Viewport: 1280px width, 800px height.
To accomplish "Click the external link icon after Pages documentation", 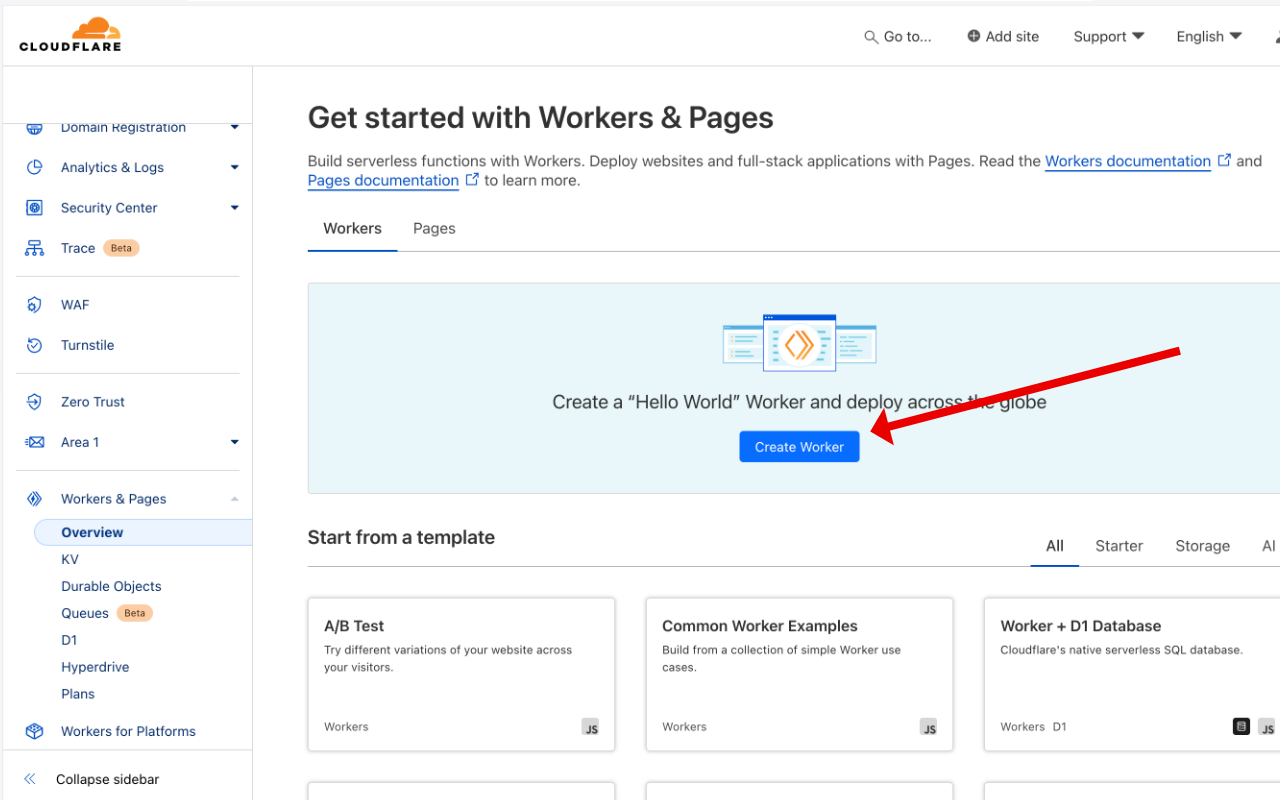I will click(x=472, y=180).
